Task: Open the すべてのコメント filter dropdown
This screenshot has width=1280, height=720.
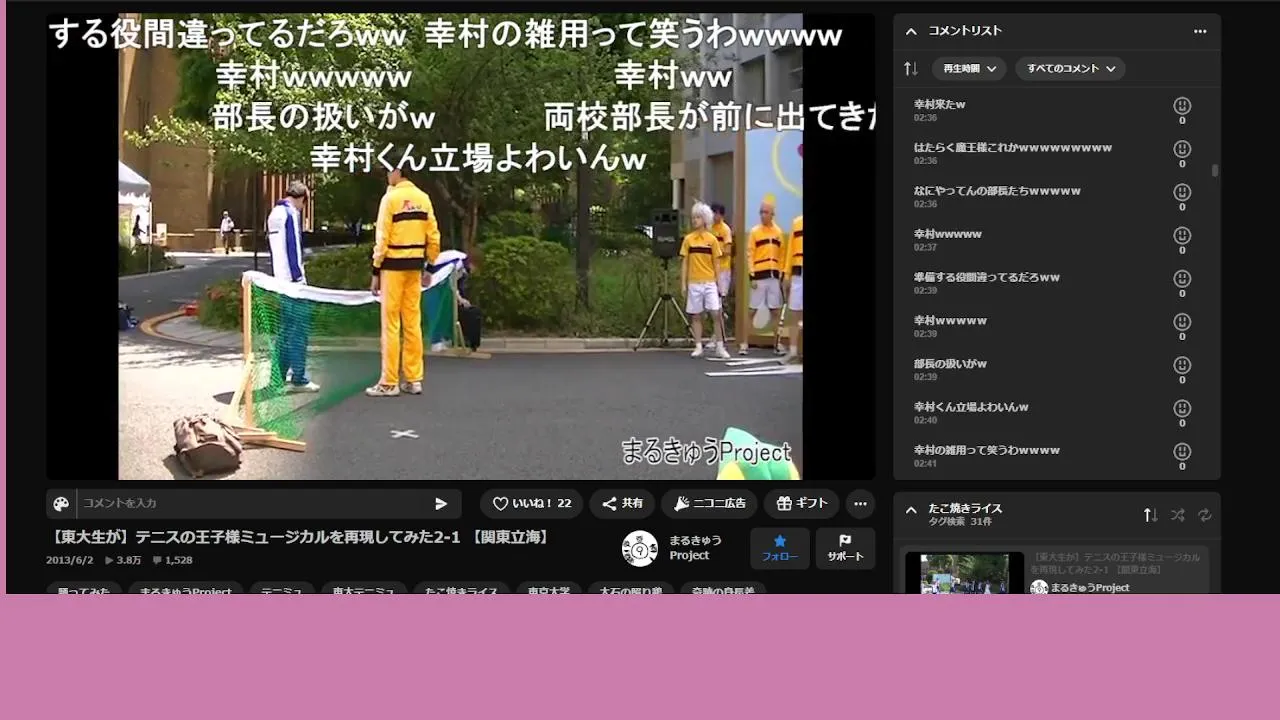Action: tap(1070, 69)
